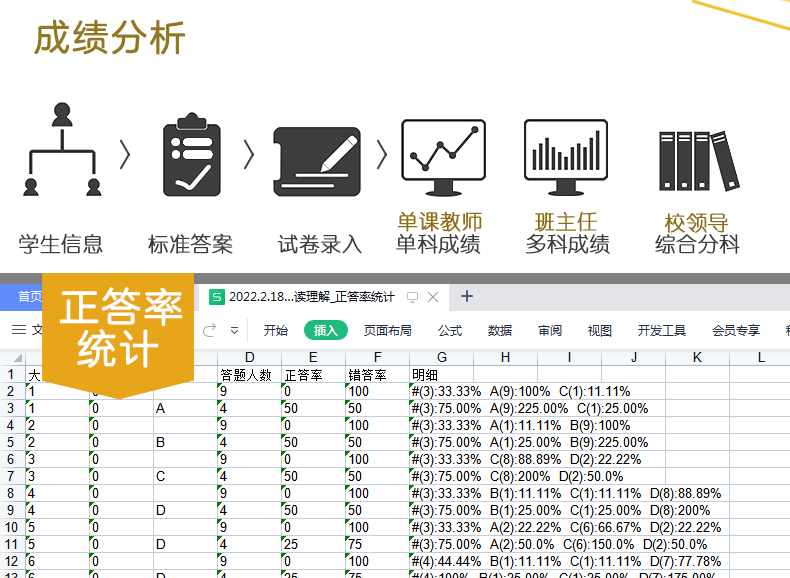The height and width of the screenshot is (578, 790).
Task: Switch to the 首页 tab
Action: pos(29,296)
